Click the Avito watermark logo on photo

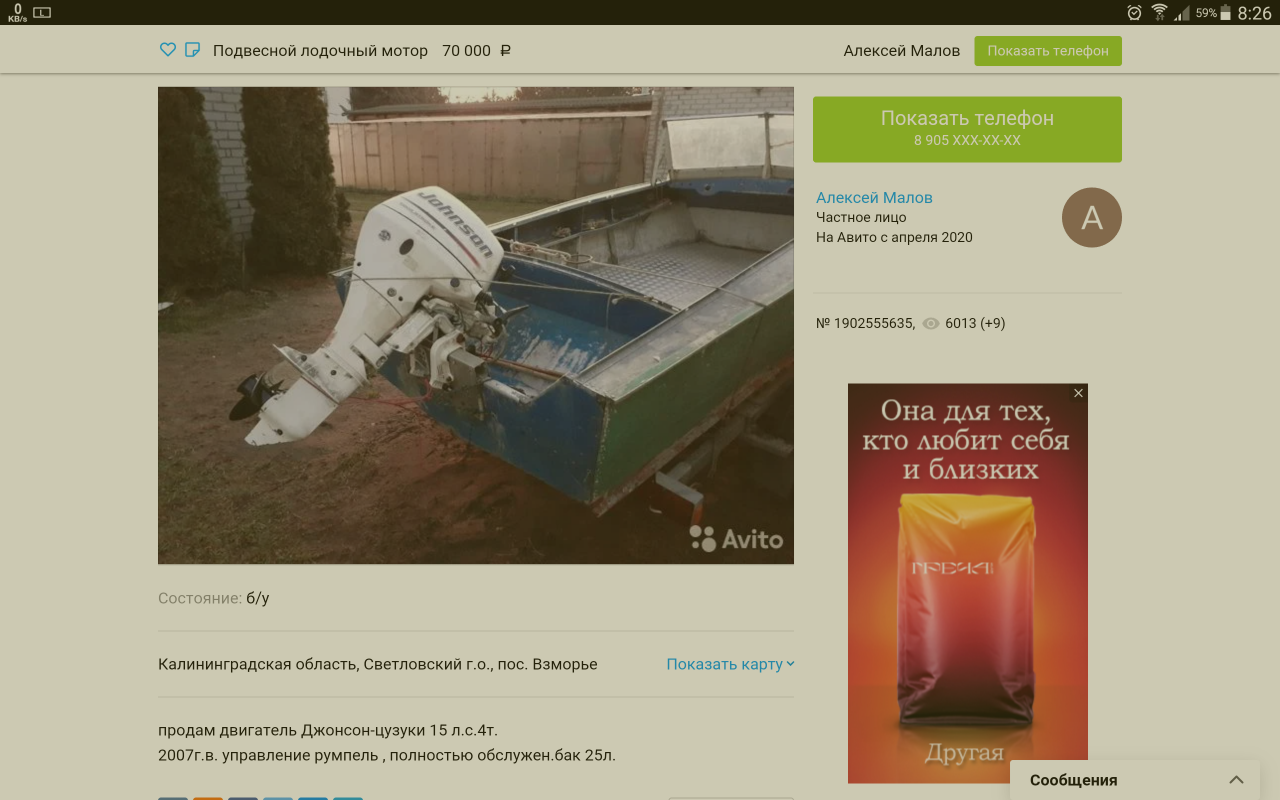(x=737, y=539)
